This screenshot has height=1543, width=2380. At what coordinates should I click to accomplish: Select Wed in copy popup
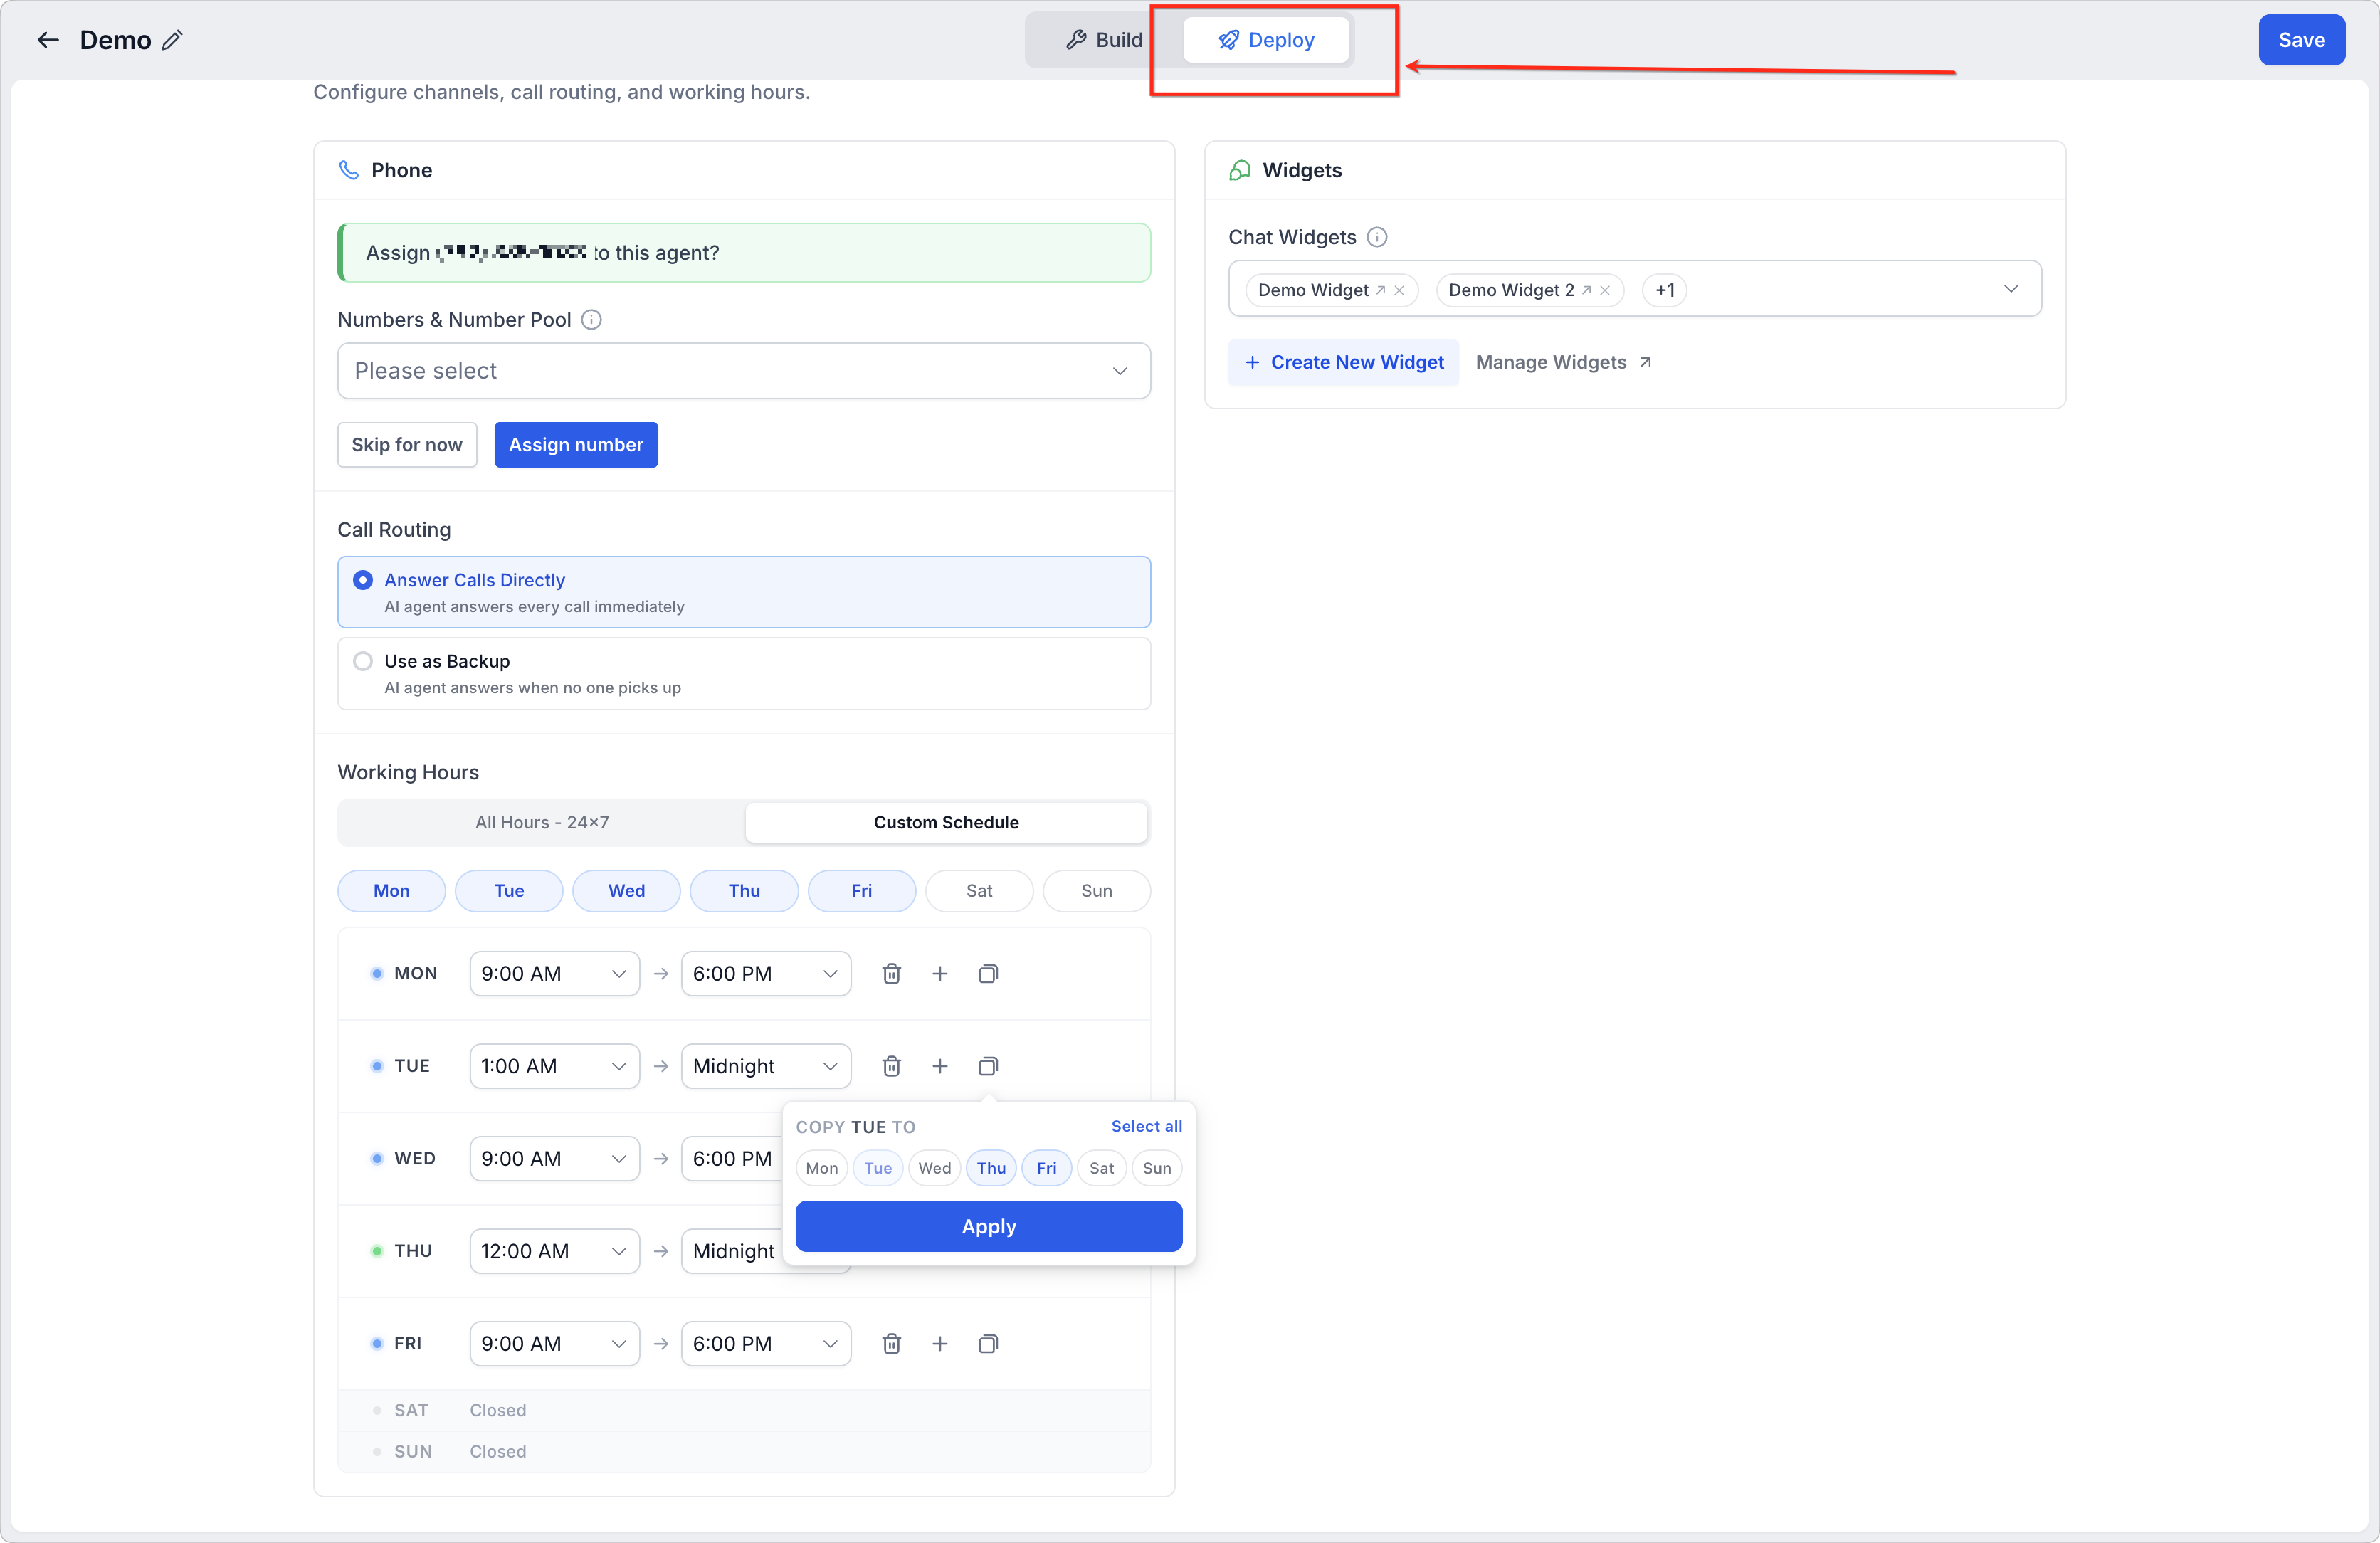click(935, 1168)
